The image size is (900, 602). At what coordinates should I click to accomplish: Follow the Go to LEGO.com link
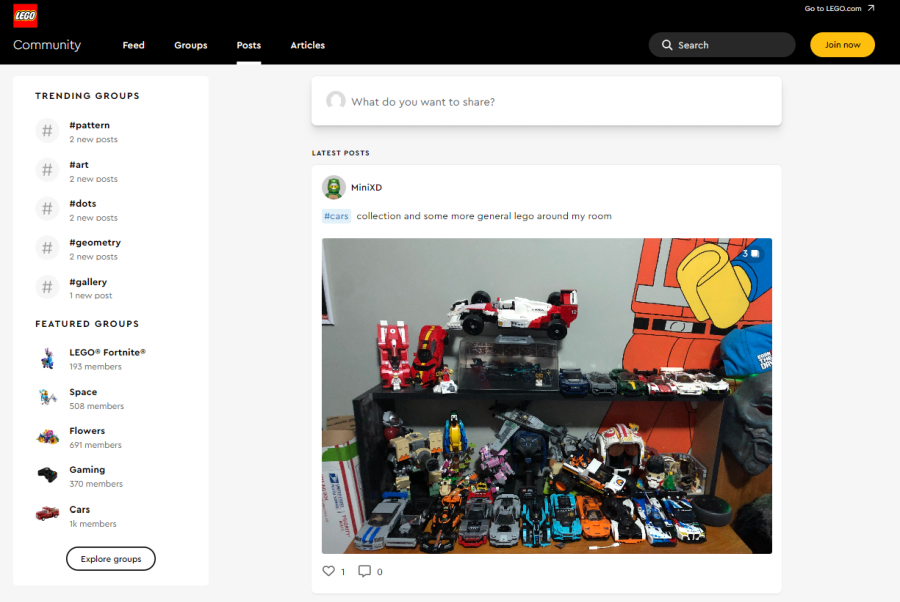coord(839,9)
